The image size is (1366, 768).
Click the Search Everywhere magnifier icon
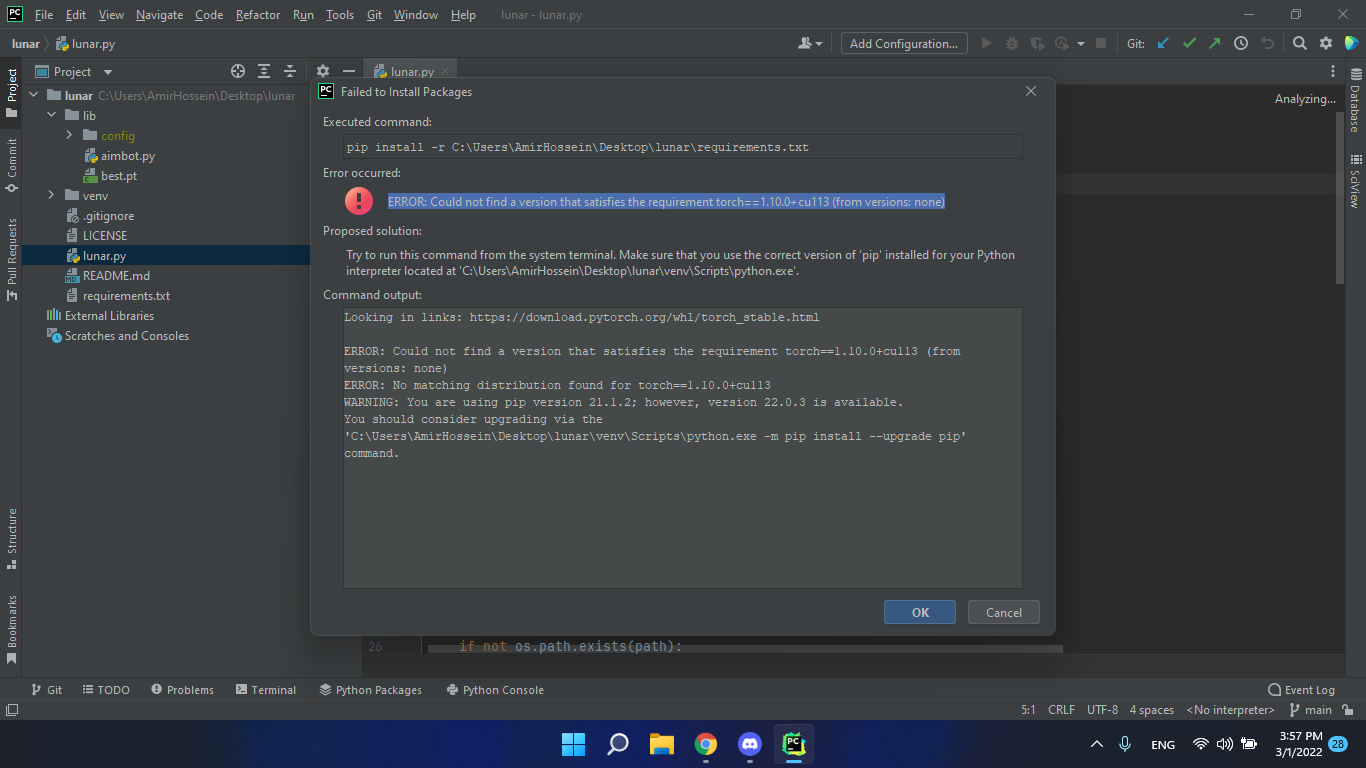click(1300, 43)
